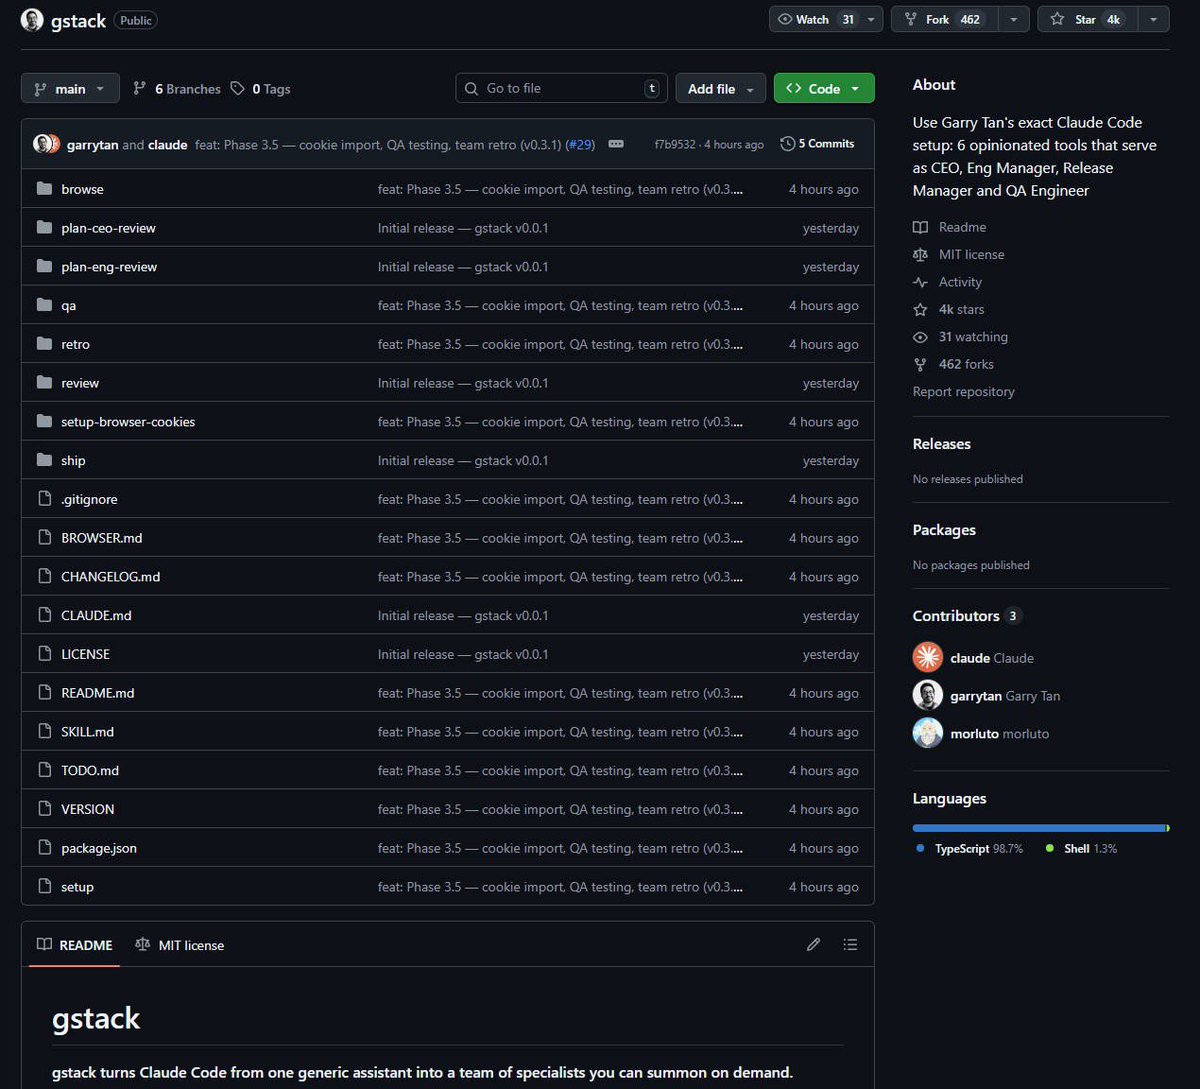Switch to the README tab
Viewport: 1200px width, 1089px height.
pos(75,945)
